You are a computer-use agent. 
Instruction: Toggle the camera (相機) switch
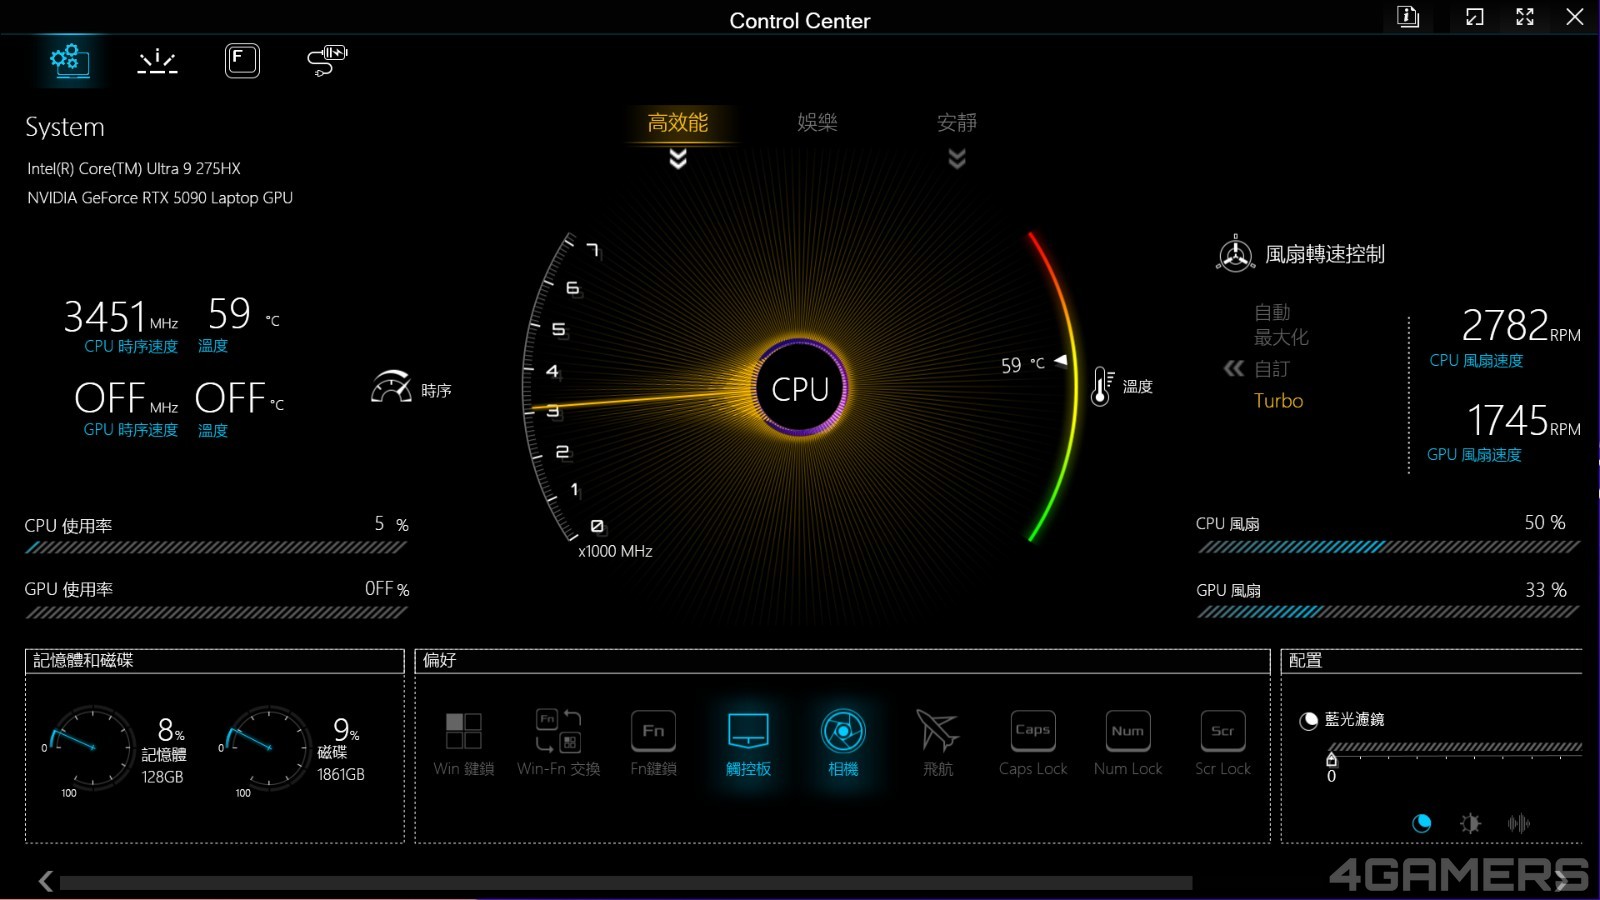843,733
